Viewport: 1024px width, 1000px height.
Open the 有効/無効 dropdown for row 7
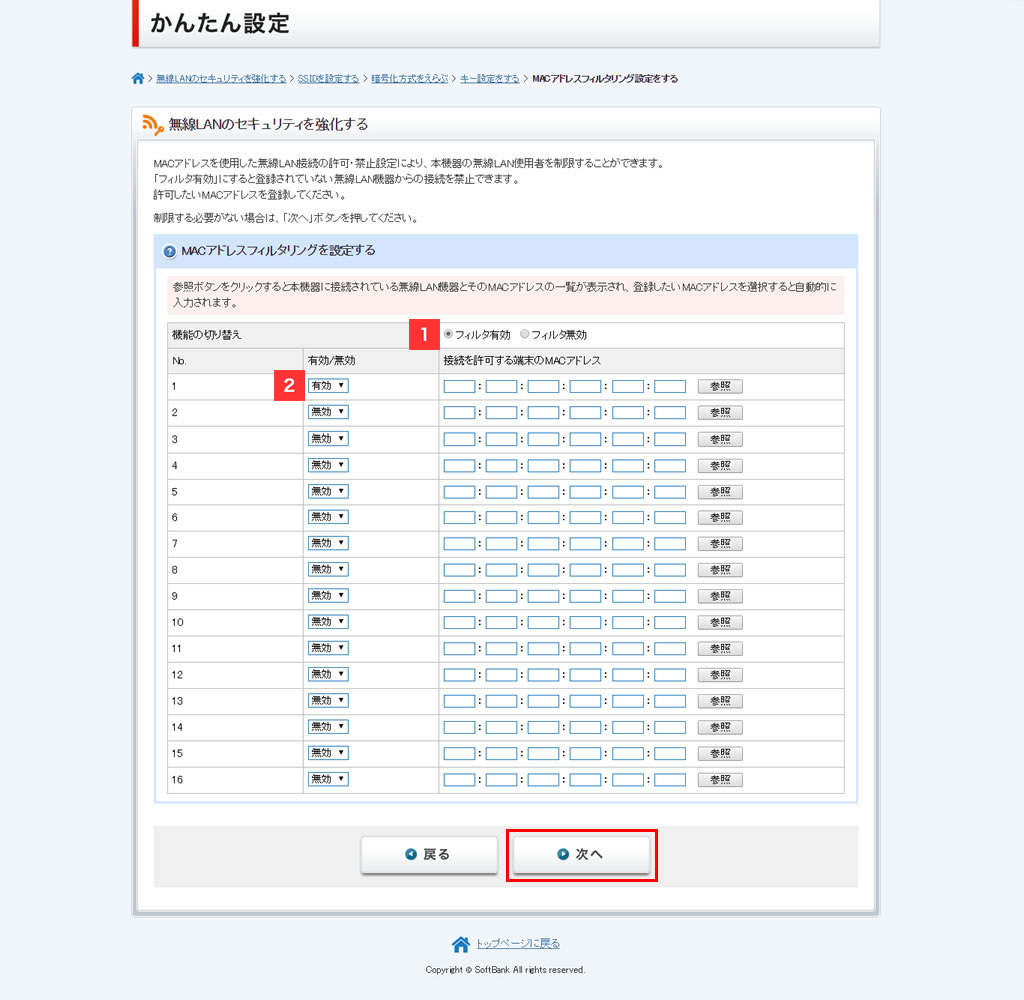point(328,543)
